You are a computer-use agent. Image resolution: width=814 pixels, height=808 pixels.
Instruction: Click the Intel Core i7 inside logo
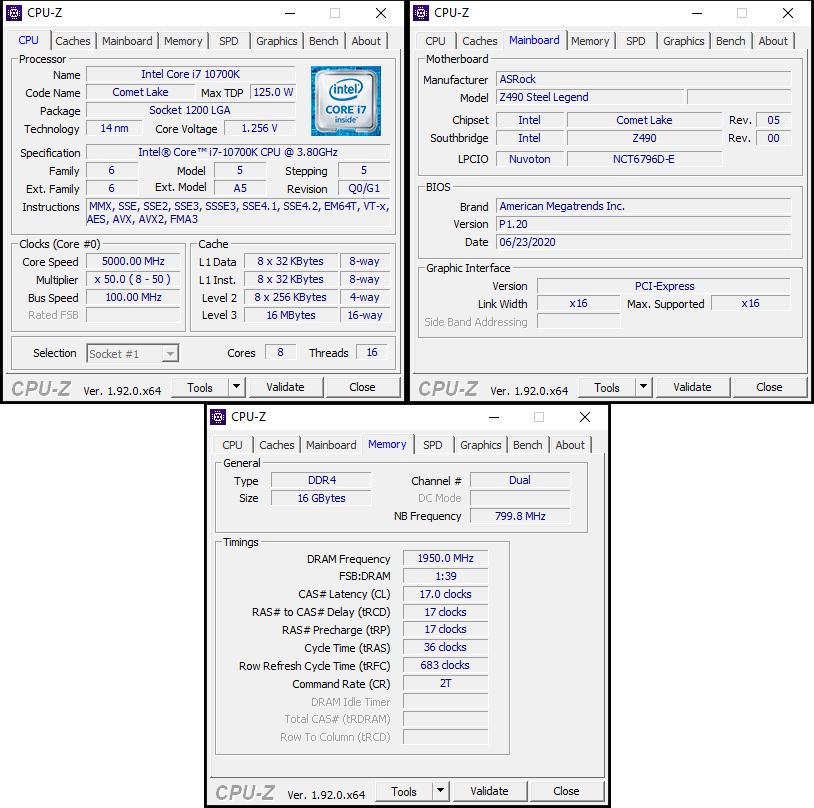(346, 101)
